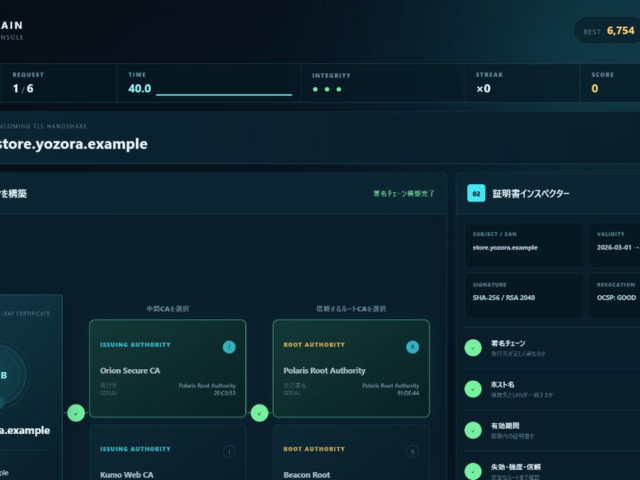Click the ホスト名 green check icon

coord(473,389)
